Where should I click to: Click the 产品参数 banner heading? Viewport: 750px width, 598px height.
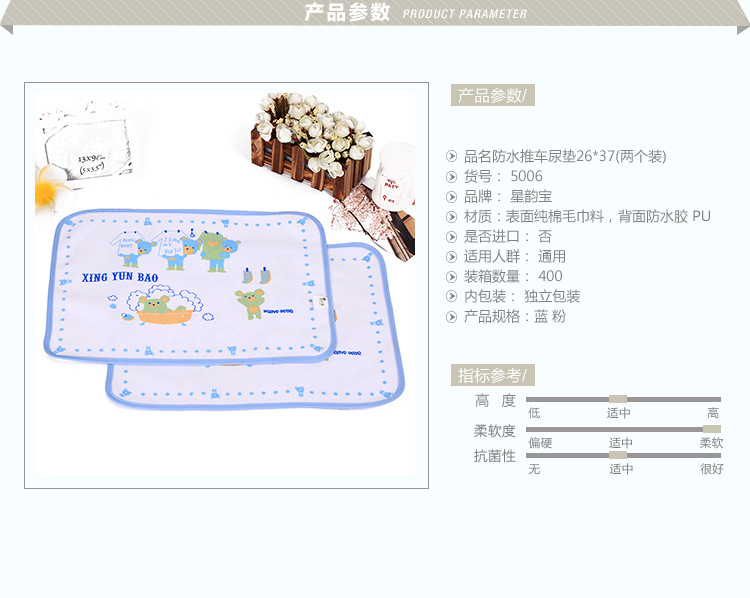[x=347, y=12]
